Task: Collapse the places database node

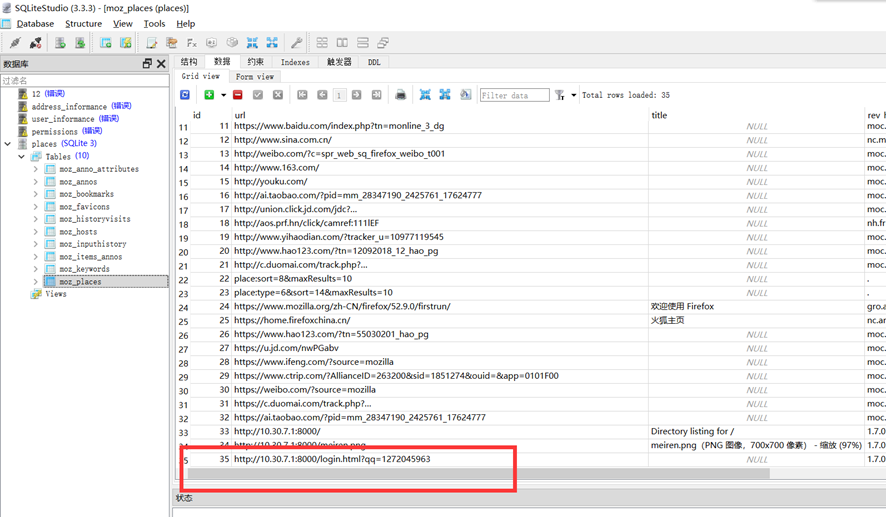Action: click(8, 144)
